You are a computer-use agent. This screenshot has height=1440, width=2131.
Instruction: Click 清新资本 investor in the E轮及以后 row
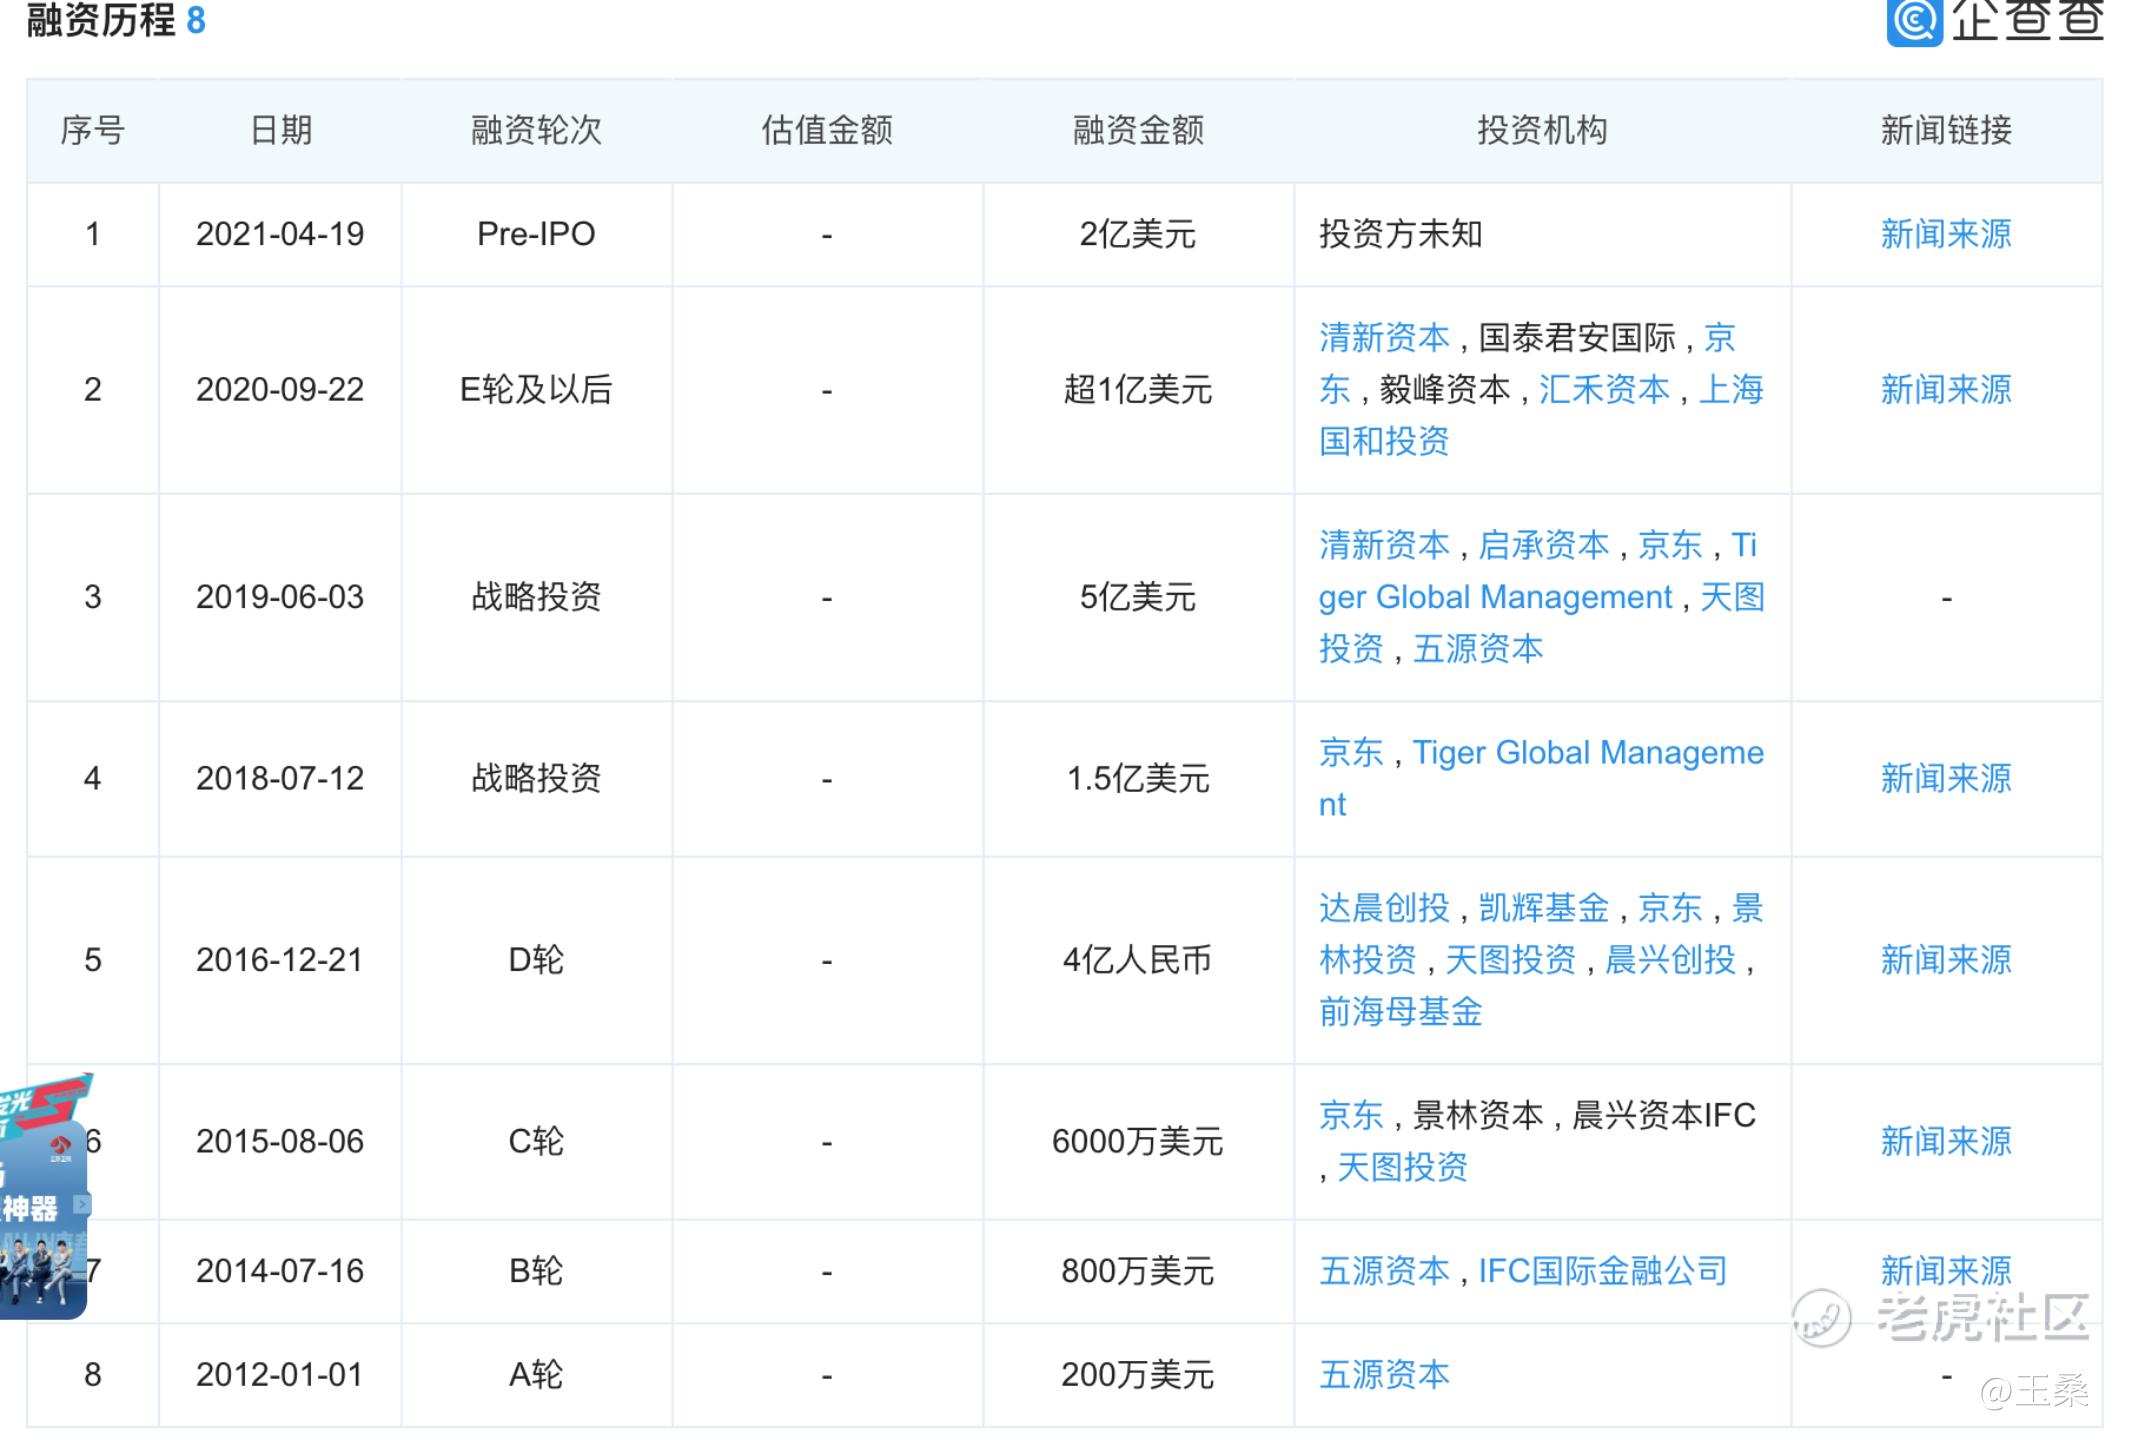tap(1384, 338)
